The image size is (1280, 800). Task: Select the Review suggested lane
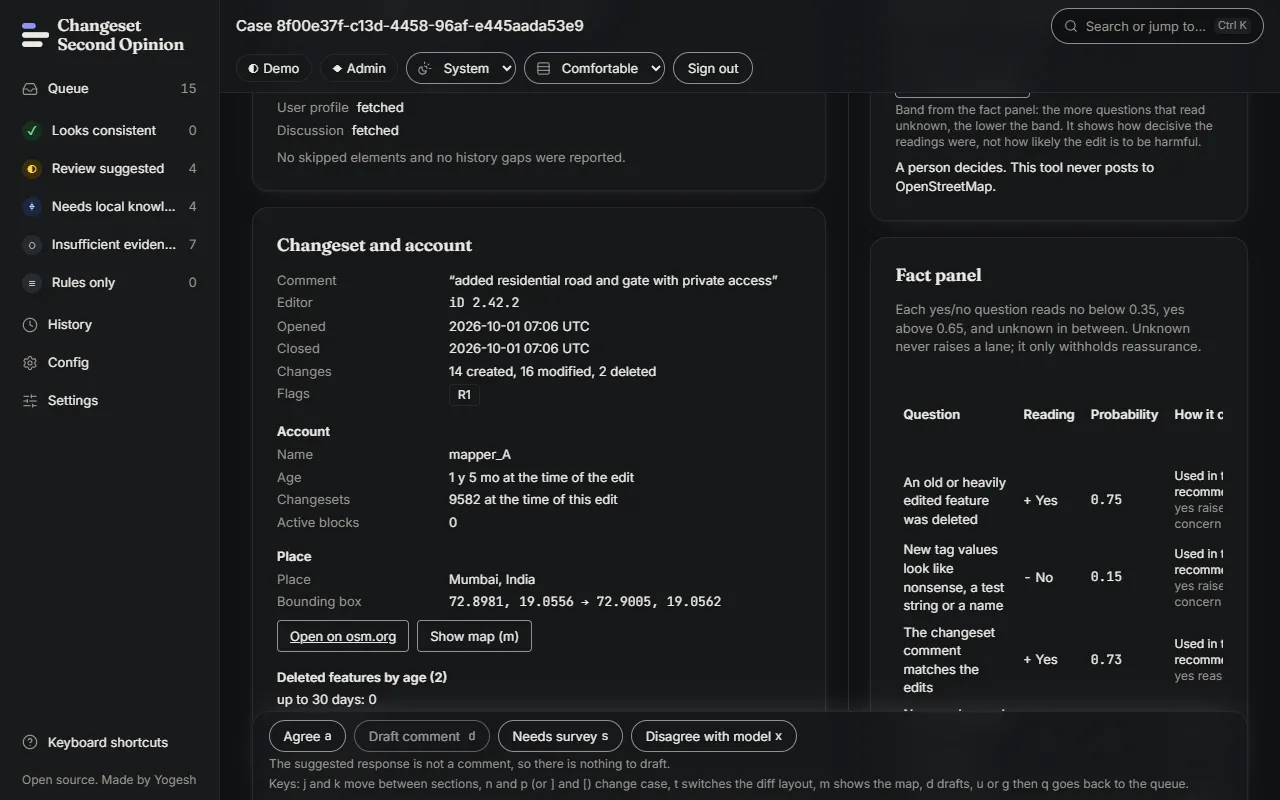point(110,169)
